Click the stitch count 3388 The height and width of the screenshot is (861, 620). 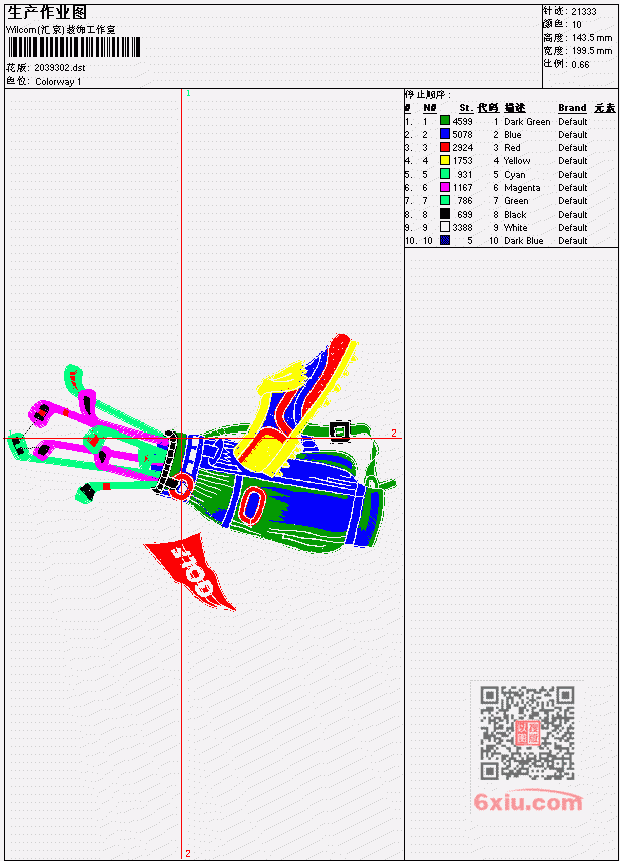pyautogui.click(x=462, y=227)
